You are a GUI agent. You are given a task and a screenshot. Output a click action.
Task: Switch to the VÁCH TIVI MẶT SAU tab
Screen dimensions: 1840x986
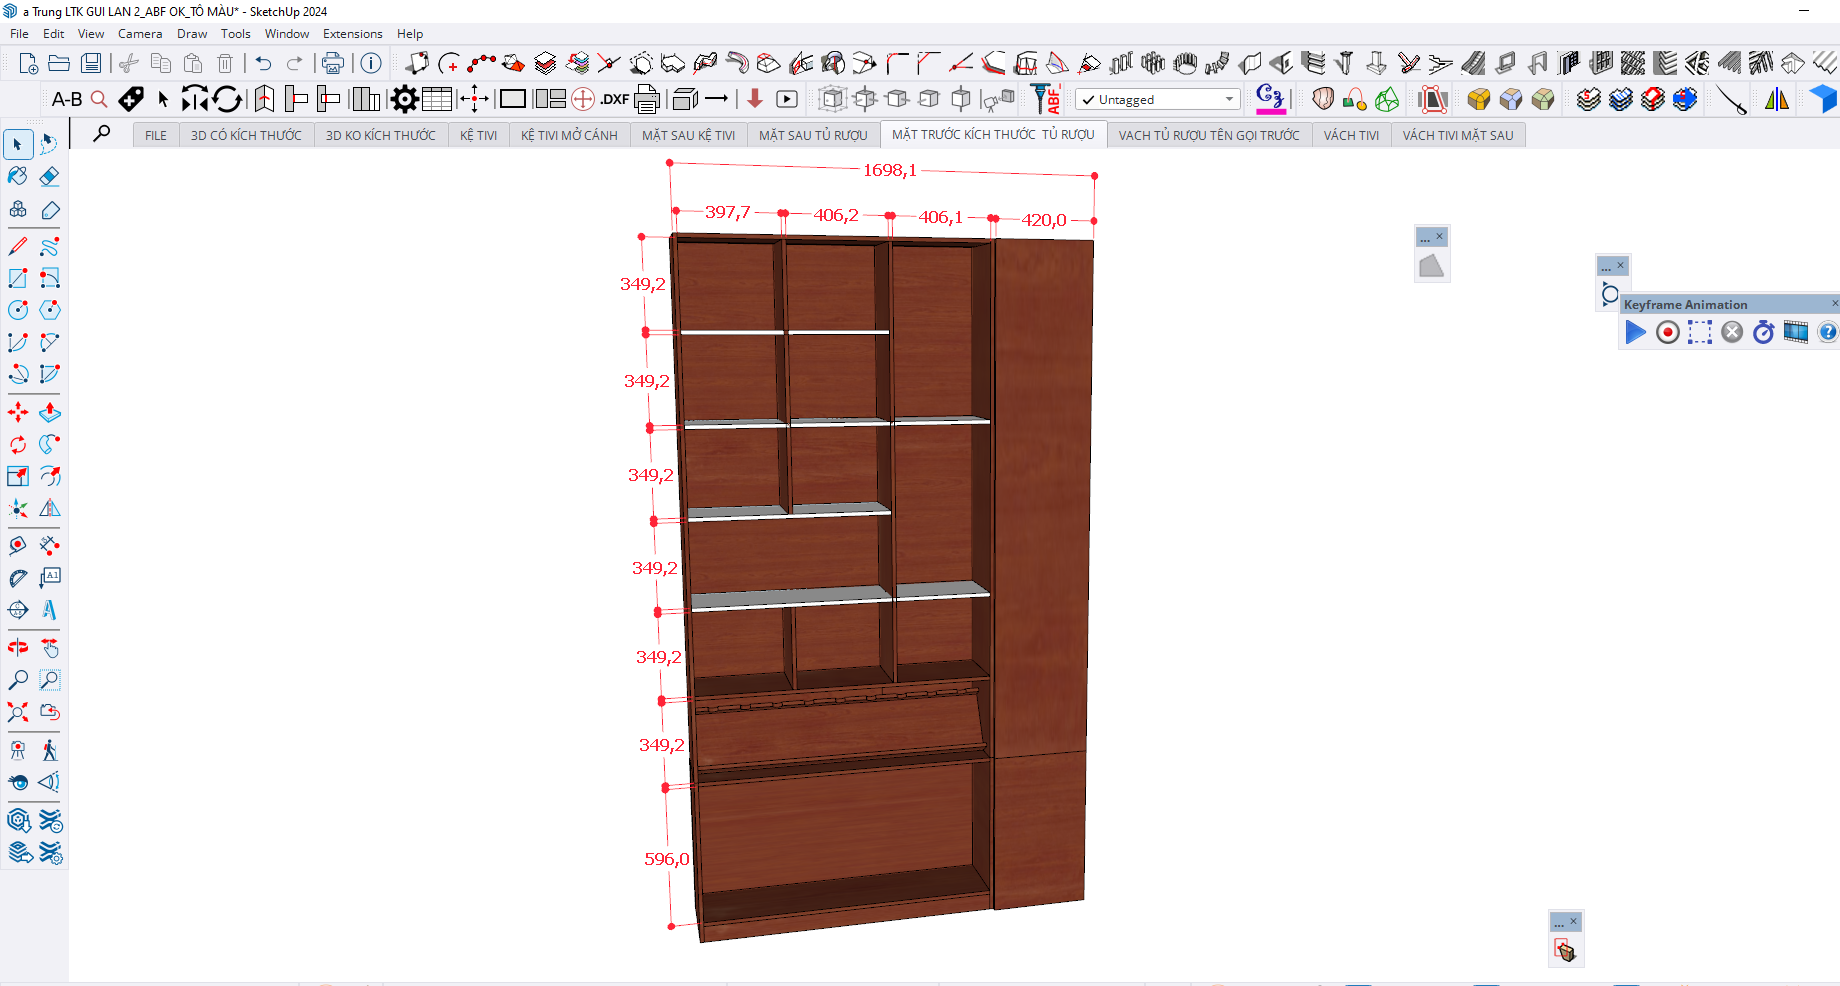pyautogui.click(x=1457, y=135)
